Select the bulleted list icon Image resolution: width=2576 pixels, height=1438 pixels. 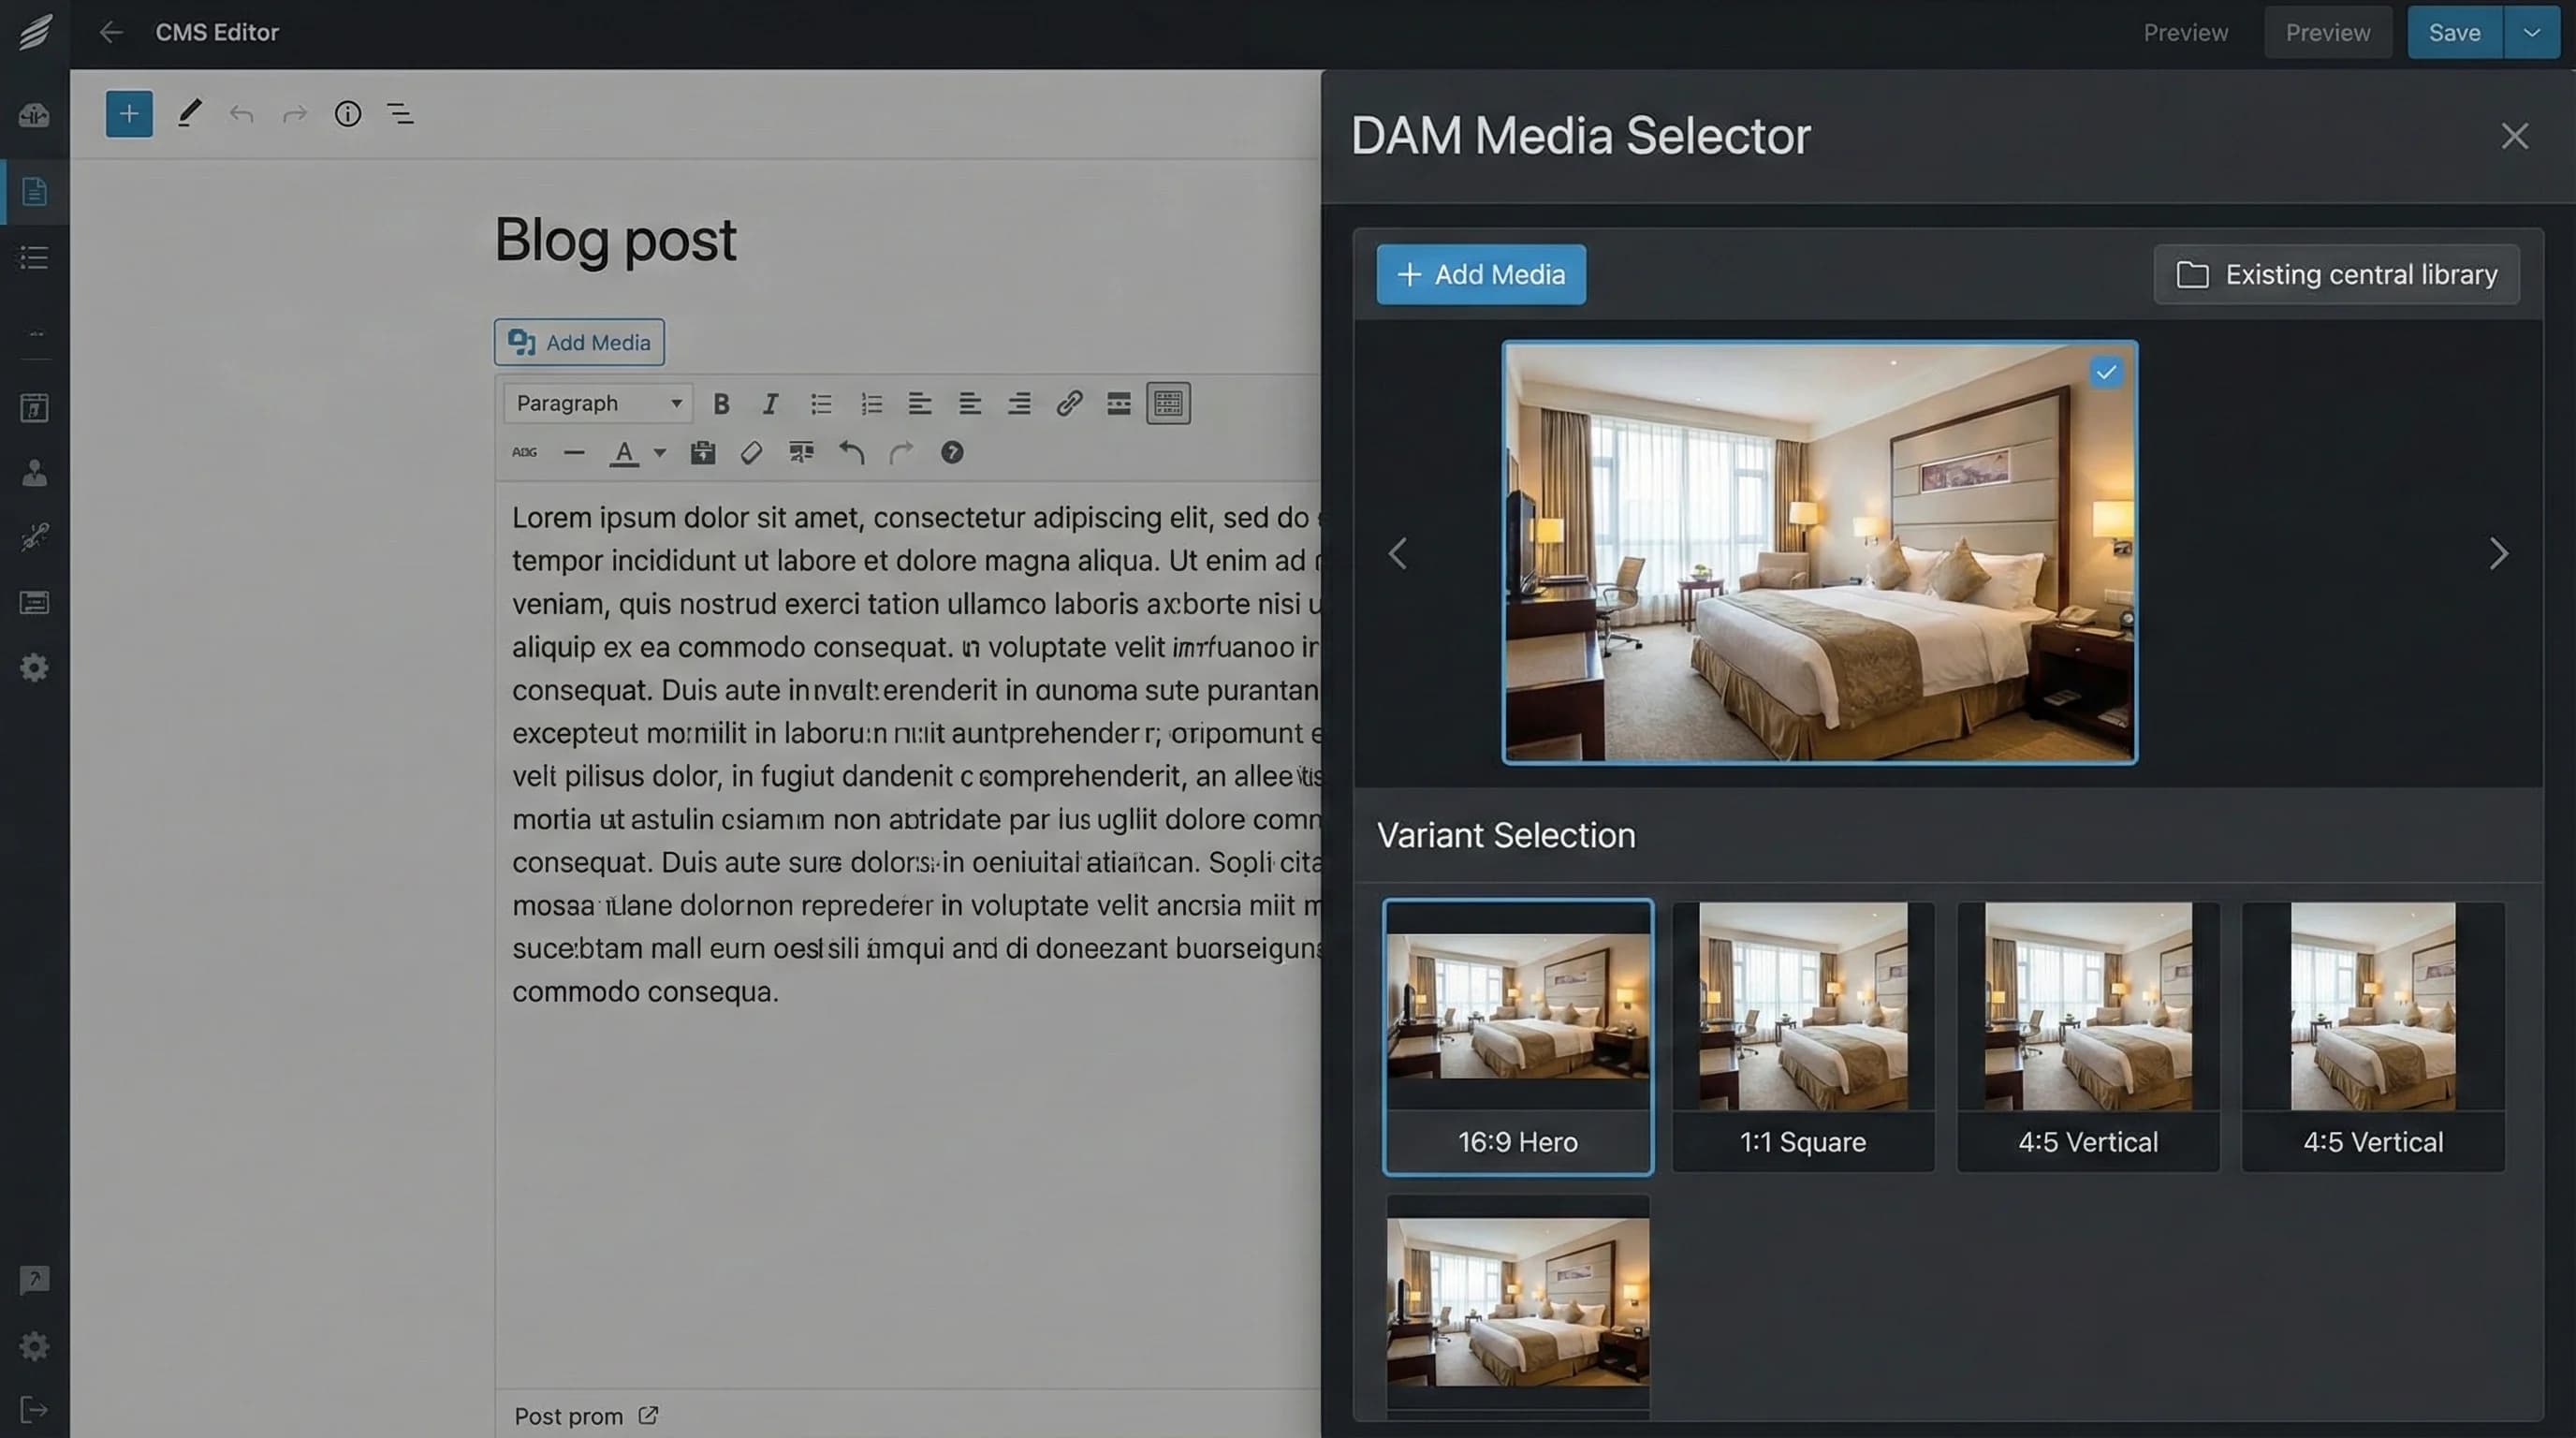821,404
